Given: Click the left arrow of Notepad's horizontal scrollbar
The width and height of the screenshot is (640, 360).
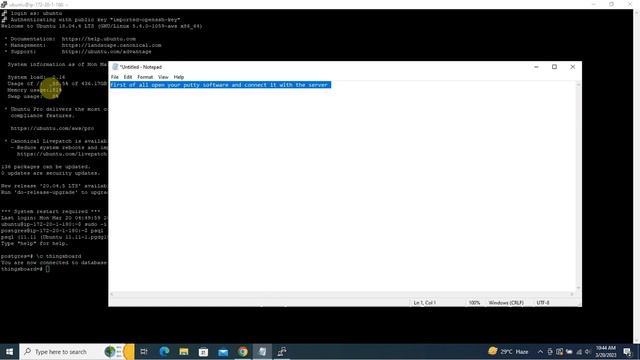Looking at the screenshot, I should tap(112, 294).
